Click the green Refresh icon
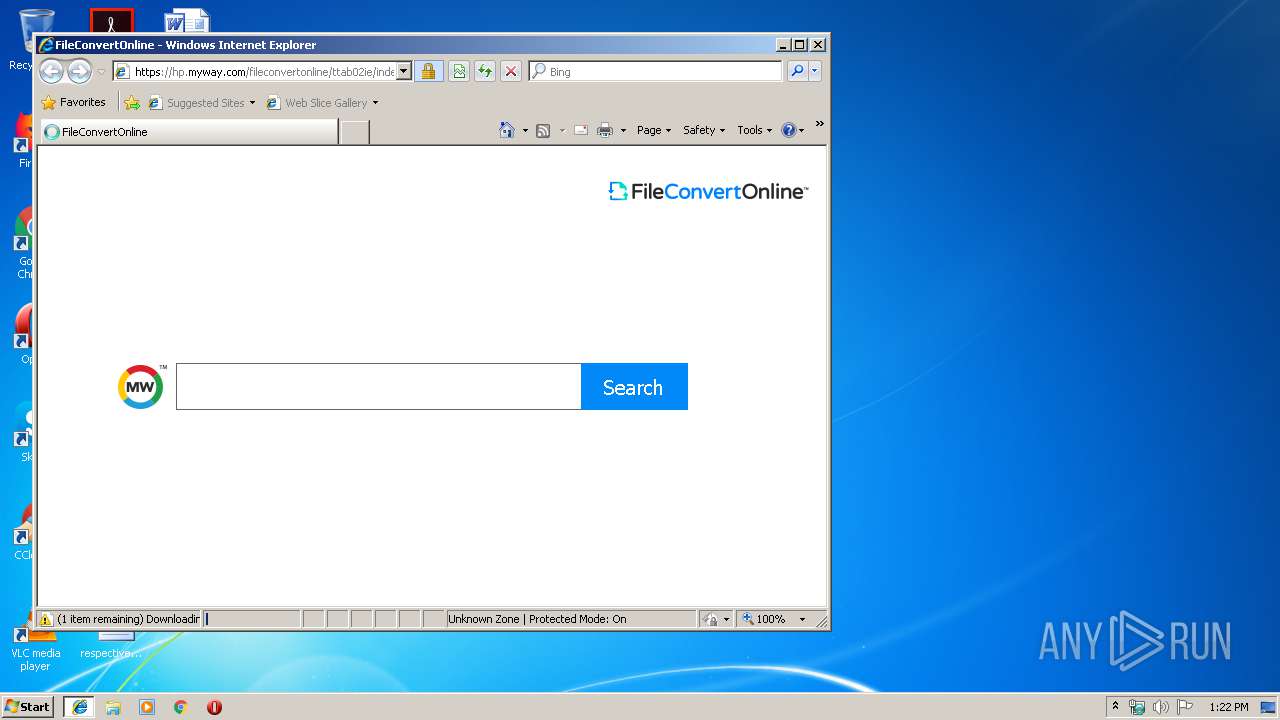The height and width of the screenshot is (720, 1280). pos(485,72)
